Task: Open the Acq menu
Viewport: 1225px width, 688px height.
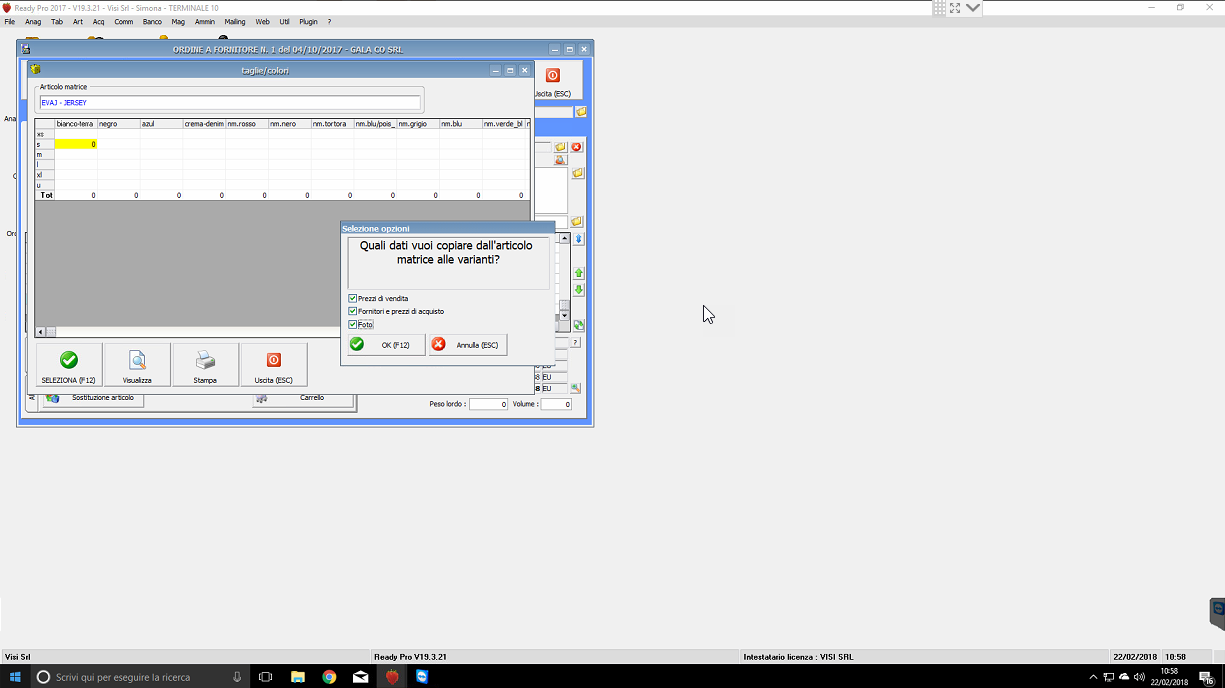Action: pos(98,21)
